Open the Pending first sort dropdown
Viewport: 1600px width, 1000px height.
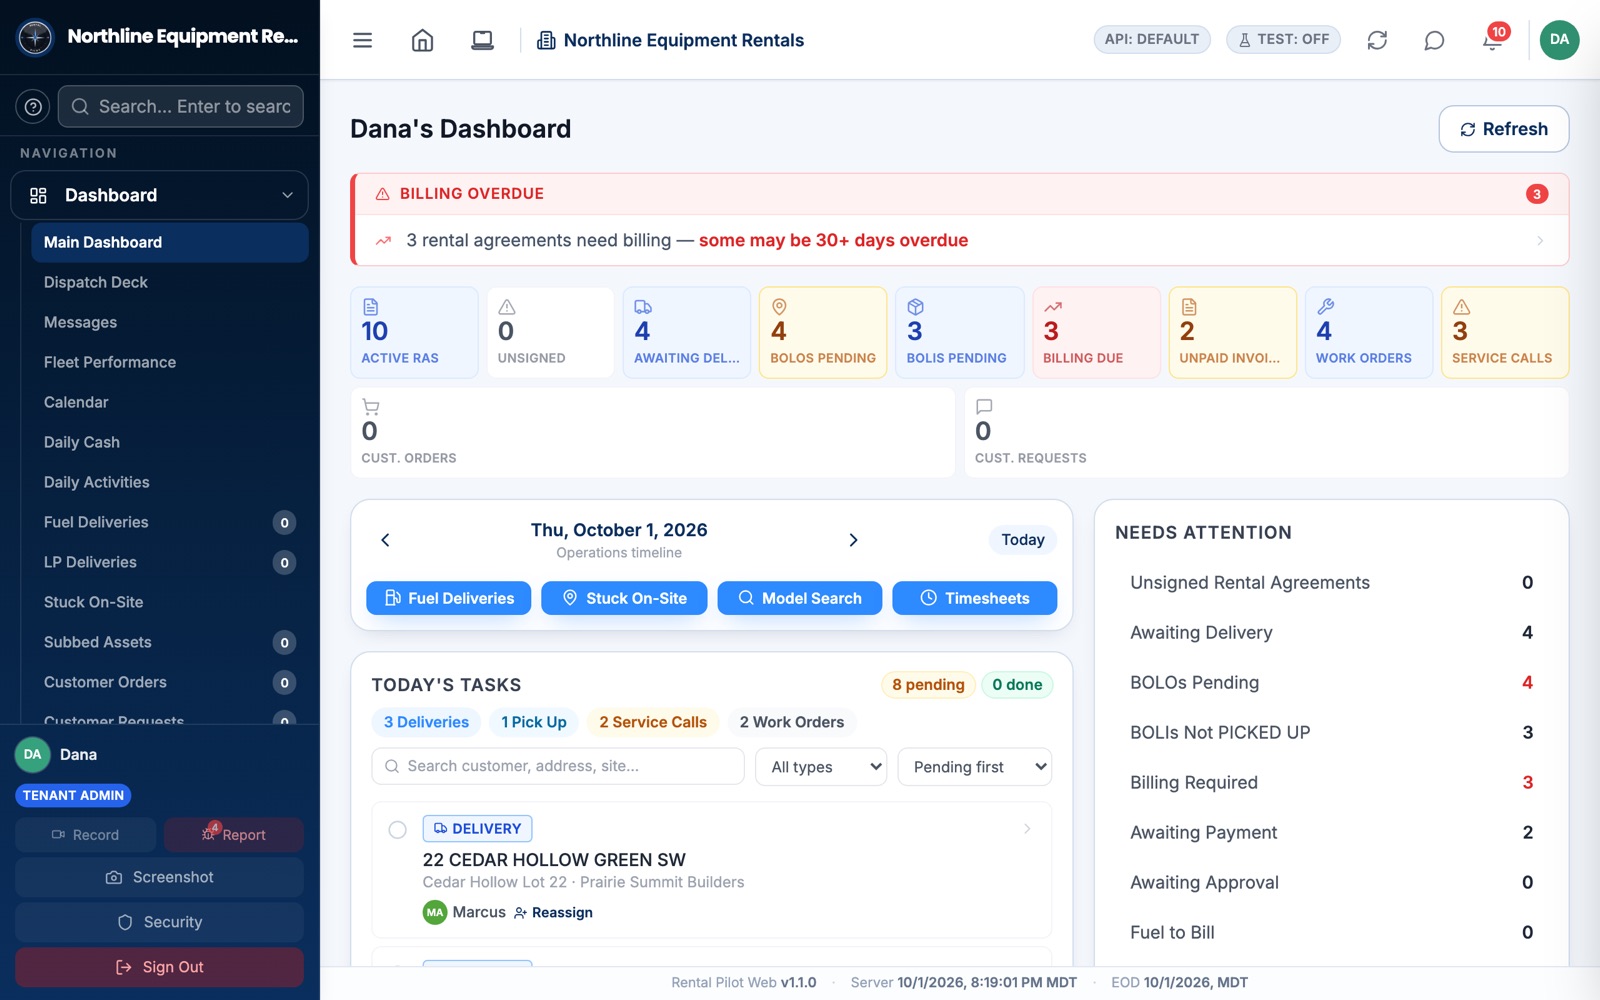975,767
